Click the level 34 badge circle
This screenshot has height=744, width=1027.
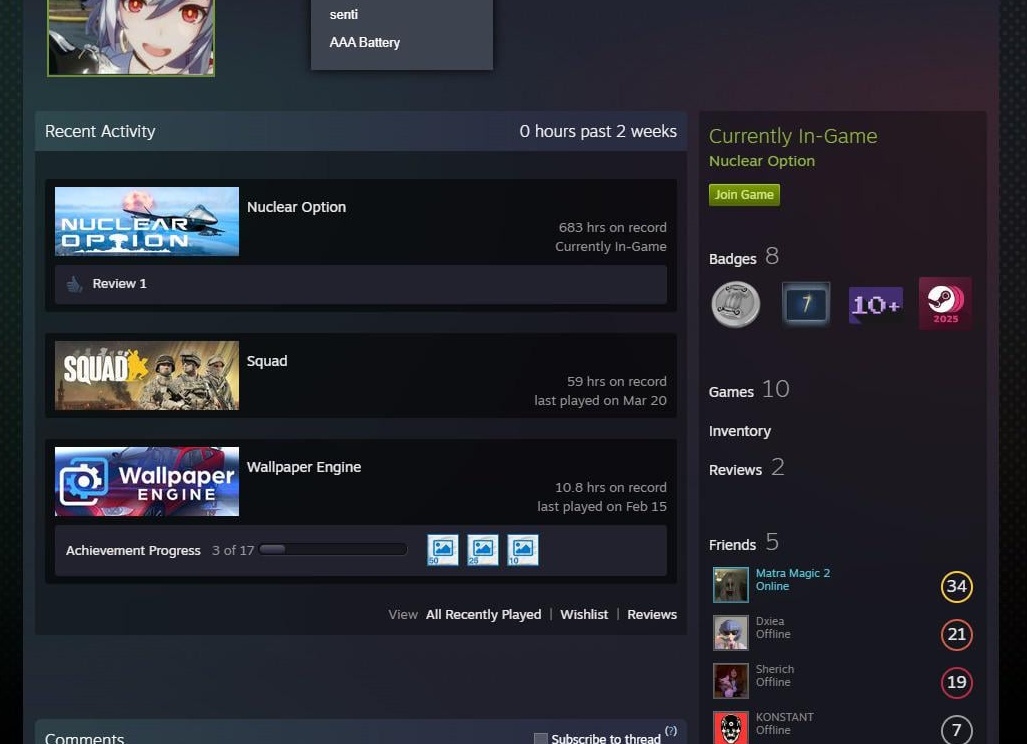click(956, 586)
